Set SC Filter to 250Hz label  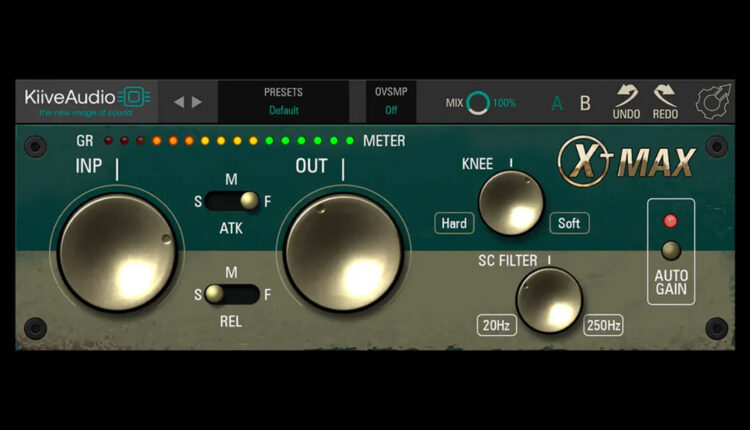point(603,325)
